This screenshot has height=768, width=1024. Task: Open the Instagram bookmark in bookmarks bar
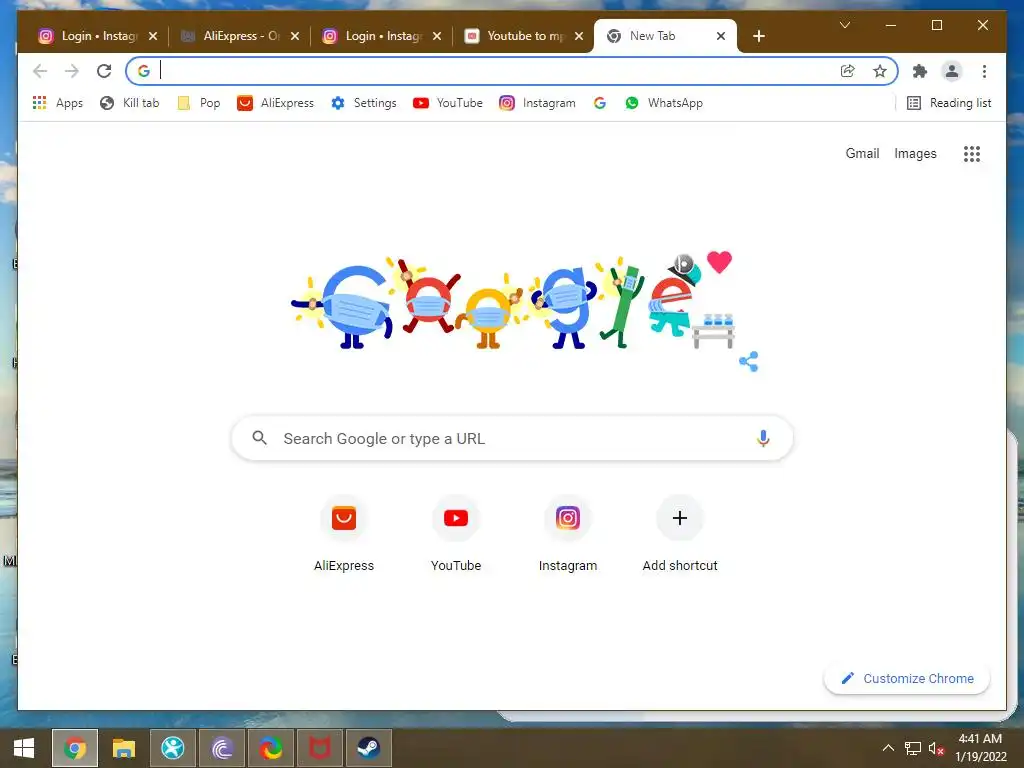pos(537,103)
